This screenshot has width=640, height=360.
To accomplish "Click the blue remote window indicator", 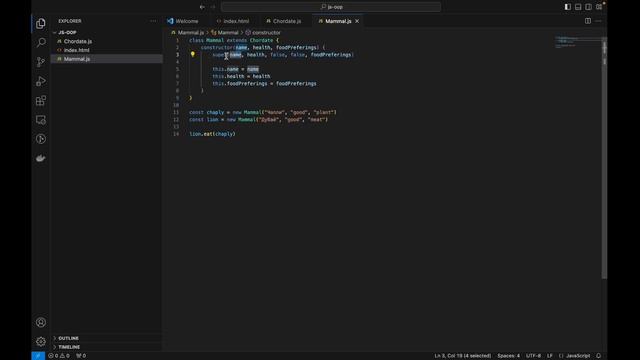I will [38, 356].
